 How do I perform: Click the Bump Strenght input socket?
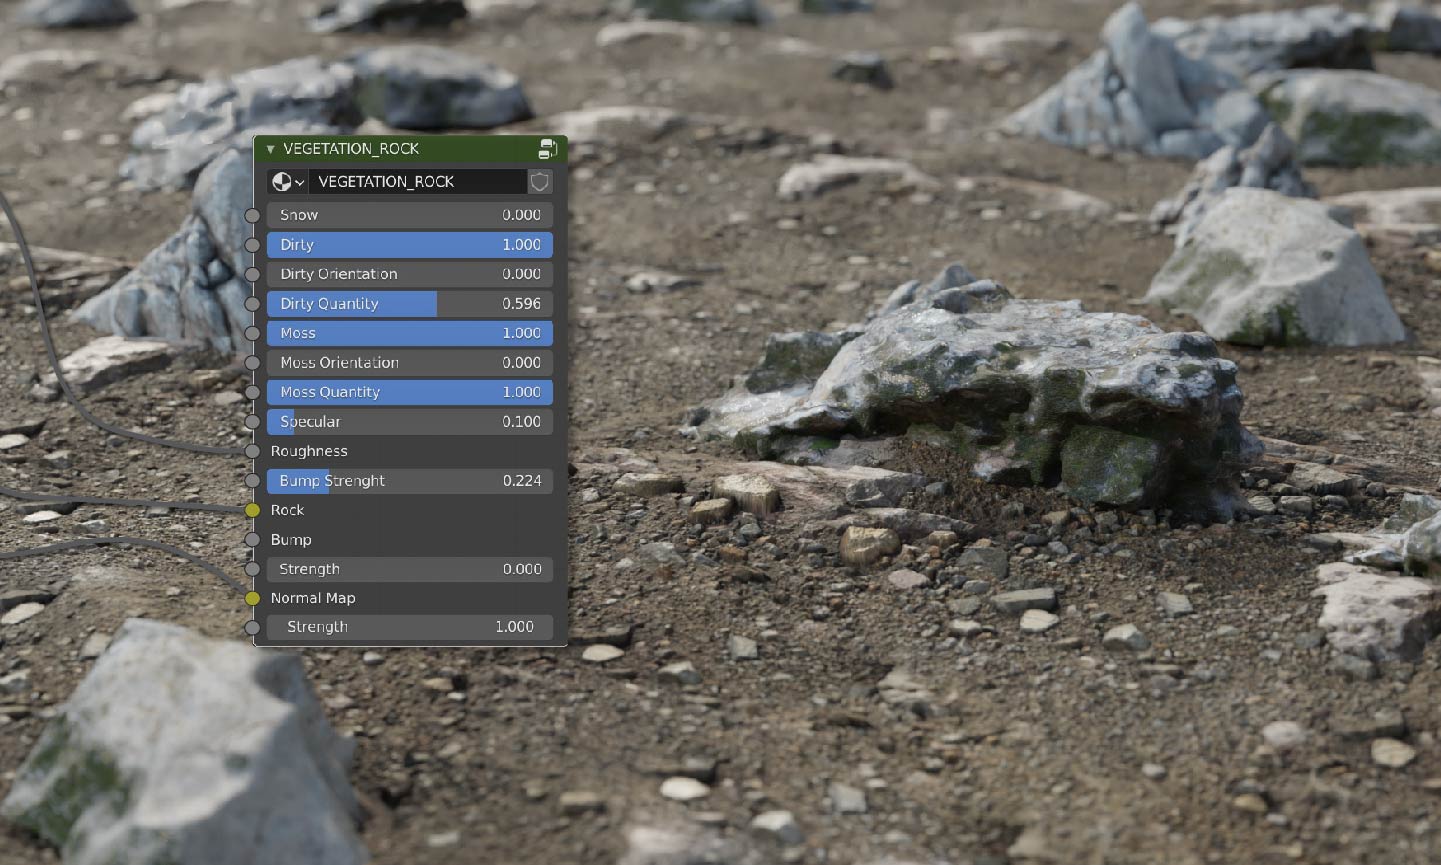[x=253, y=481]
